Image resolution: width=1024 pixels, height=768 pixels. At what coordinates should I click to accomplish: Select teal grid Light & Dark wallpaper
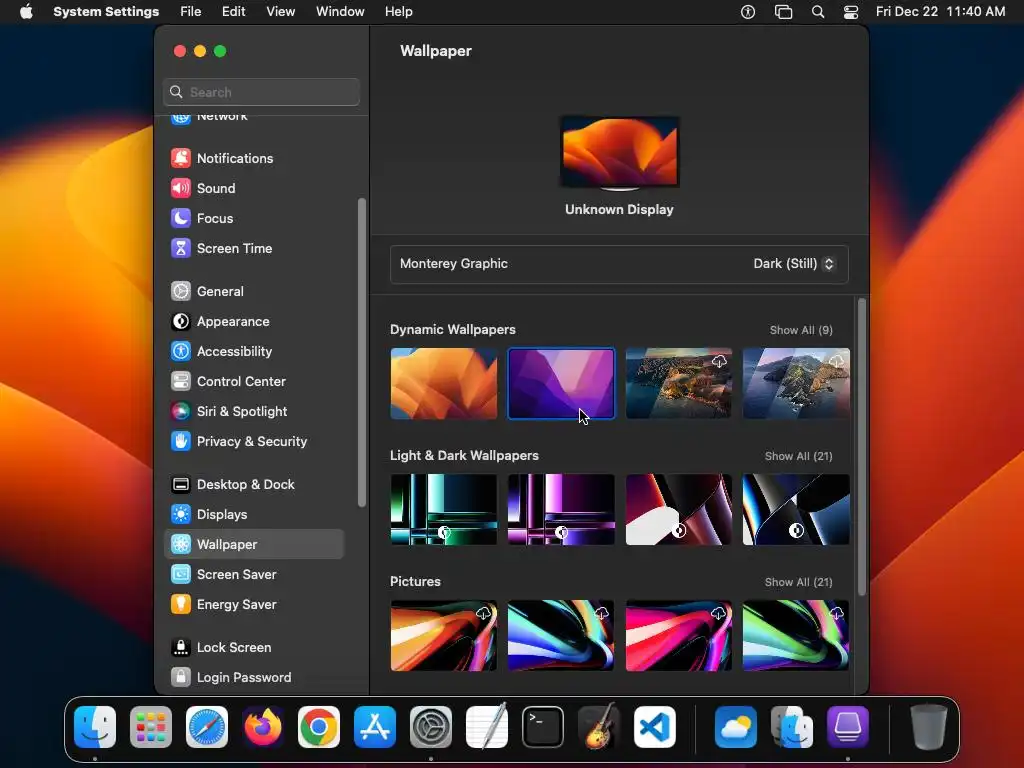[x=444, y=509]
